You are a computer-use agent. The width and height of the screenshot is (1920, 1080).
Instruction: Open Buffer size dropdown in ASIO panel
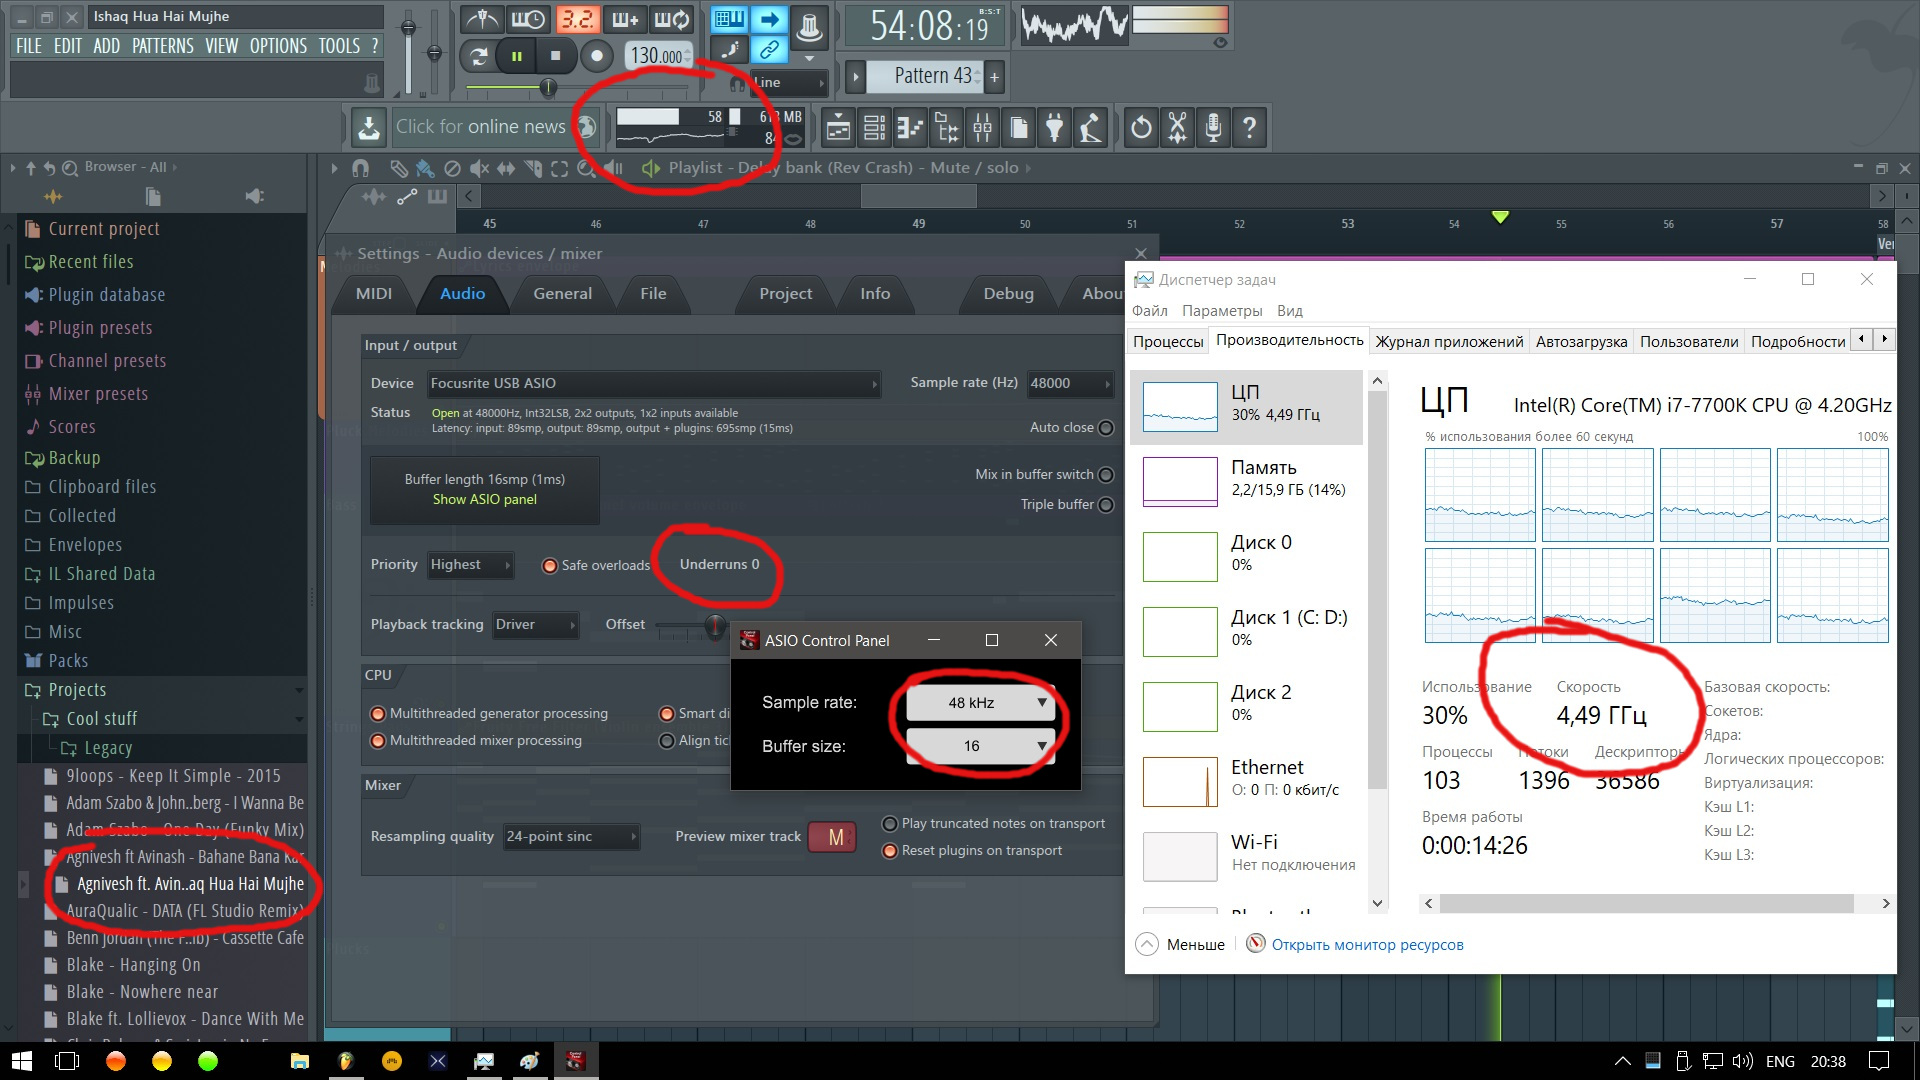(x=980, y=746)
